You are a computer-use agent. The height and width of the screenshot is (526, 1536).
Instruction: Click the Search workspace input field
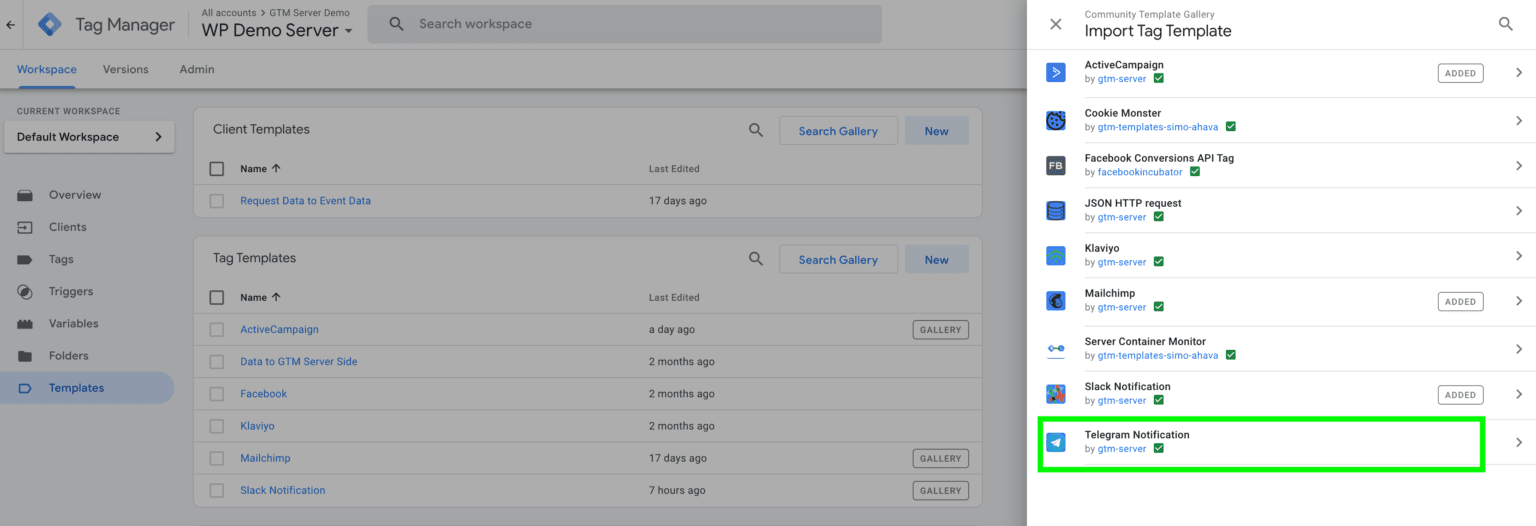[x=625, y=24]
